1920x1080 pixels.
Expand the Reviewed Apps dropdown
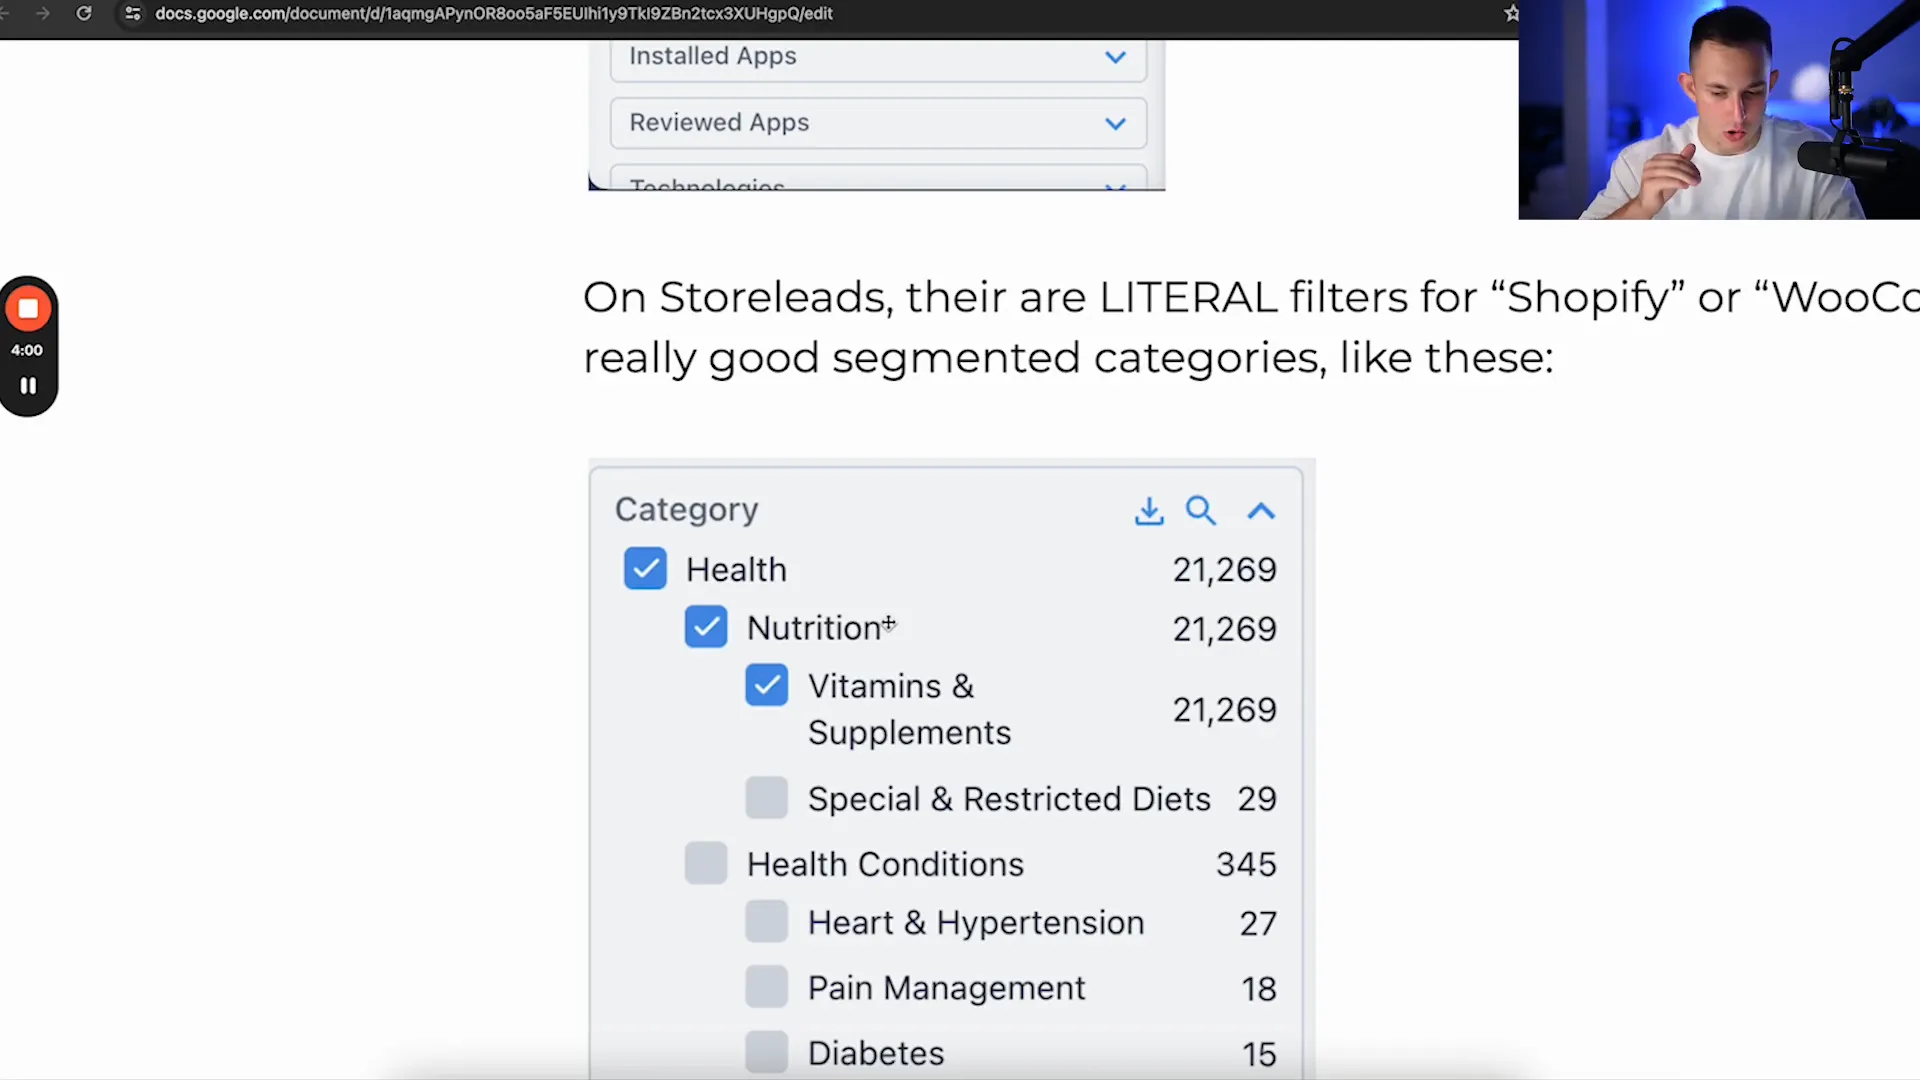[x=1115, y=124]
